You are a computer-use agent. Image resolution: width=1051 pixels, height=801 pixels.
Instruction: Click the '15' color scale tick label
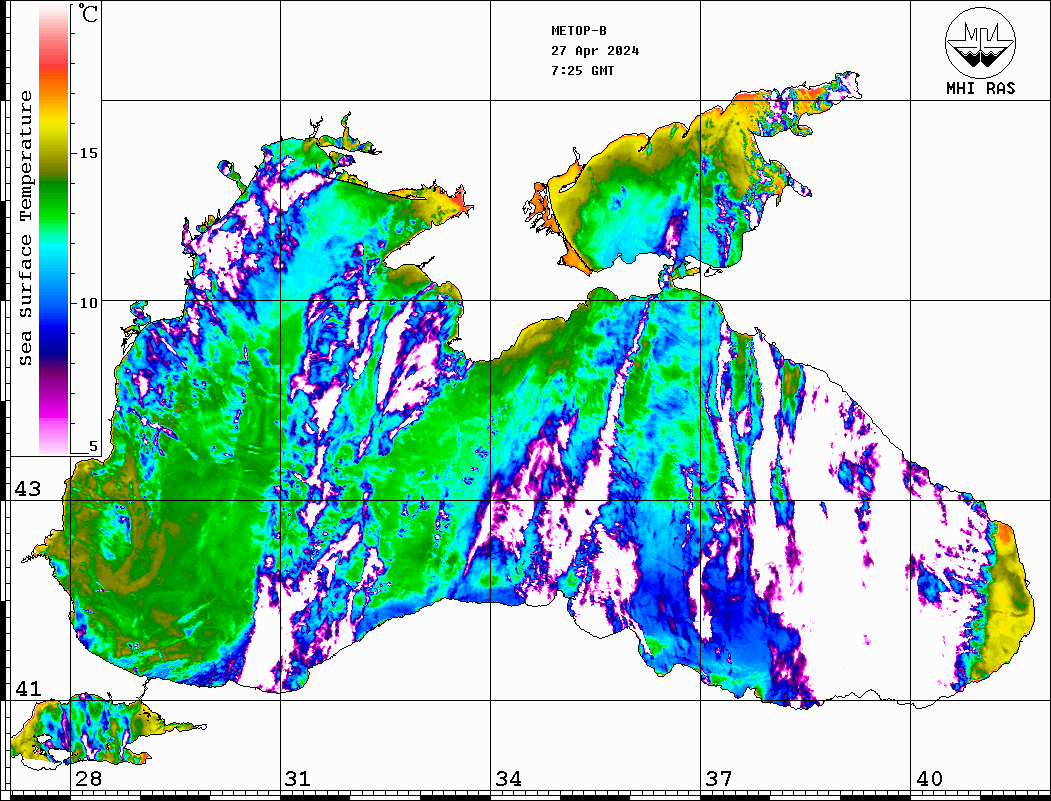(88, 153)
